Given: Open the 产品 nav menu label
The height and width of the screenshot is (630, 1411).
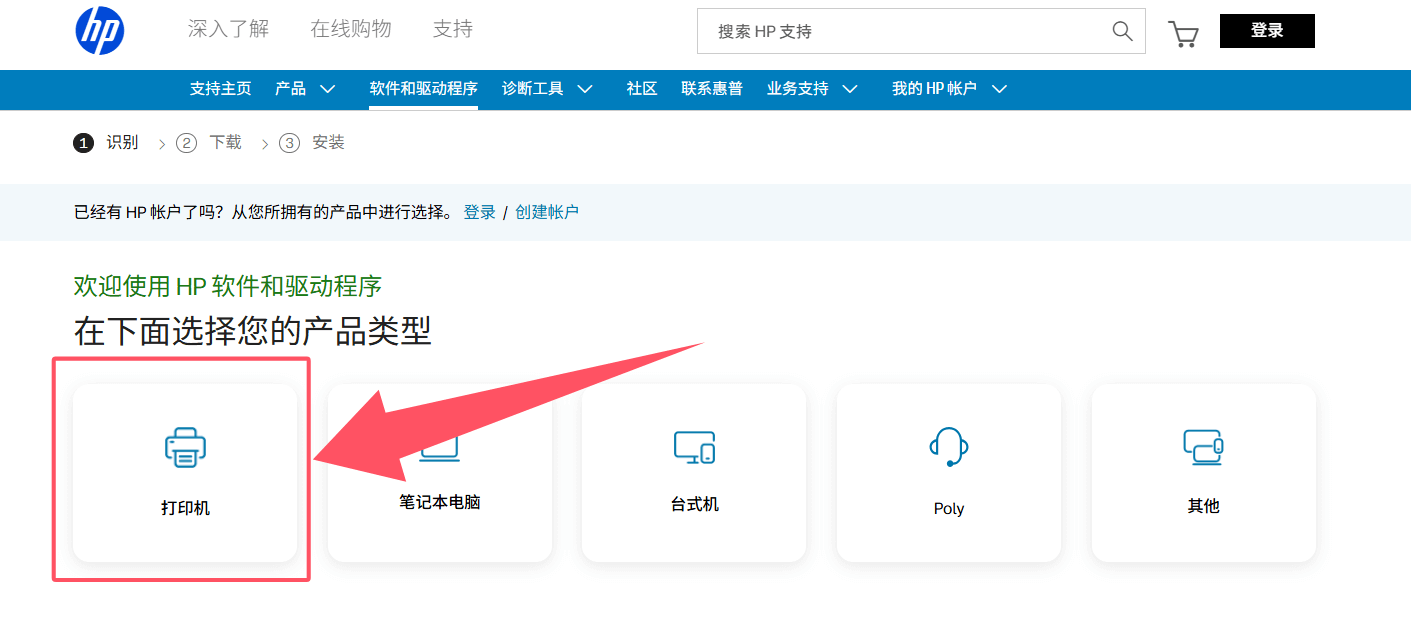Looking at the screenshot, I should click(x=291, y=89).
